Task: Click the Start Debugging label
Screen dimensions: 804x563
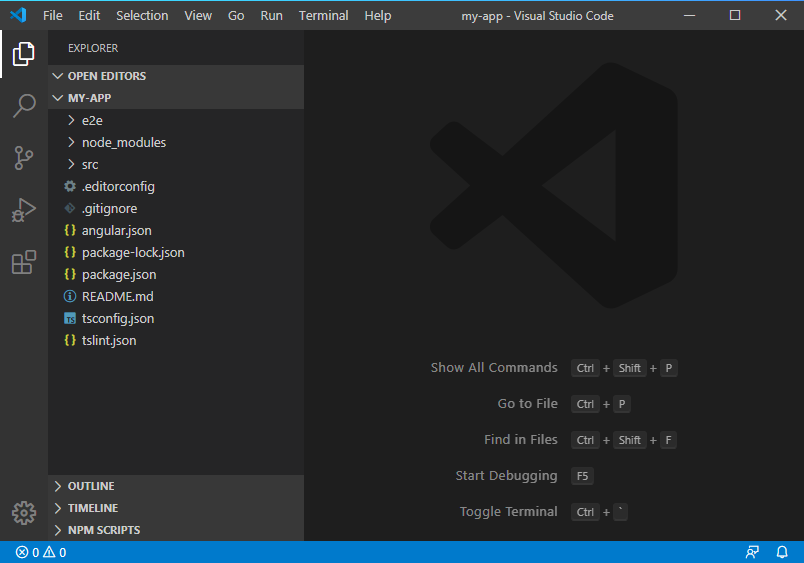Action: pyautogui.click(x=506, y=476)
